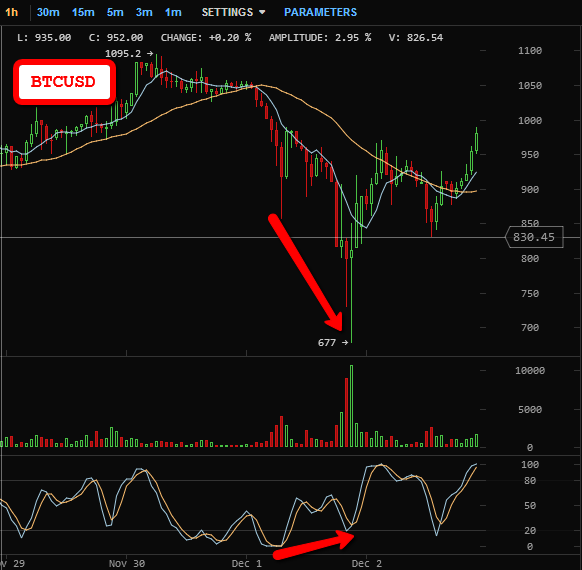Click the 20 oscillator level label
582x570 pixels.
[x=530, y=530]
